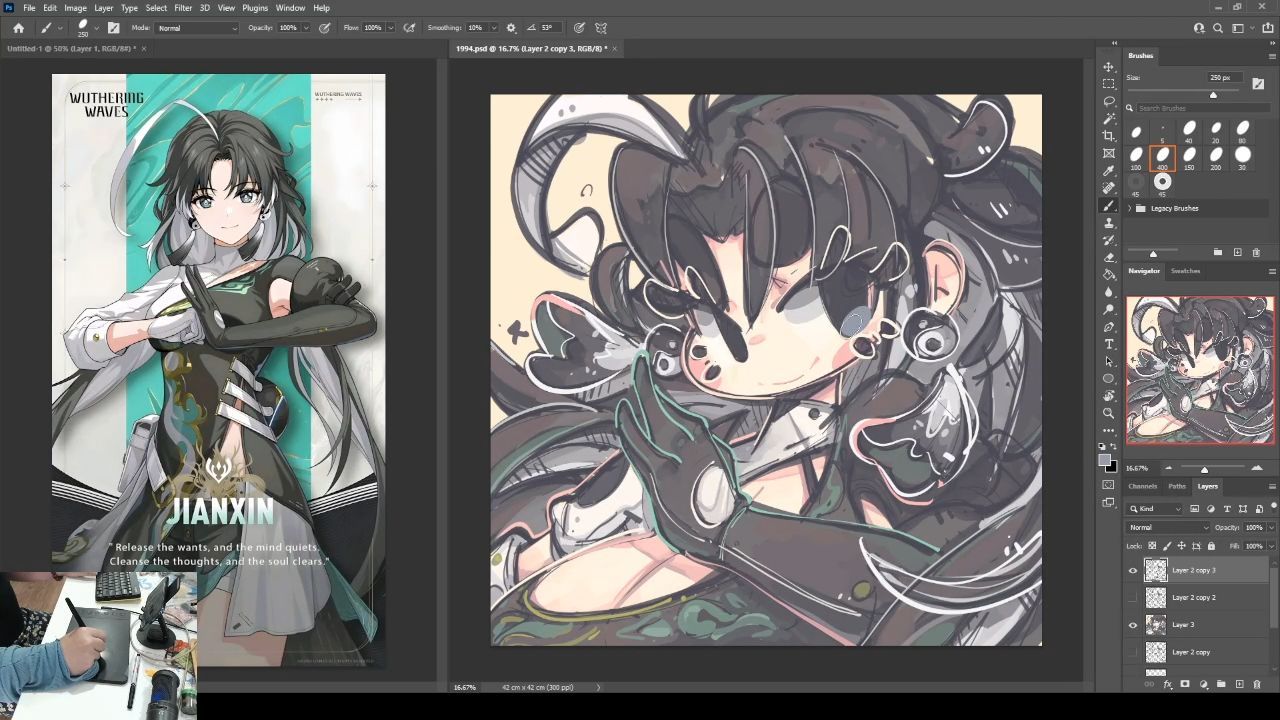The image size is (1280, 720).
Task: Select the Brush tool in the tools panel
Action: coord(1109,205)
